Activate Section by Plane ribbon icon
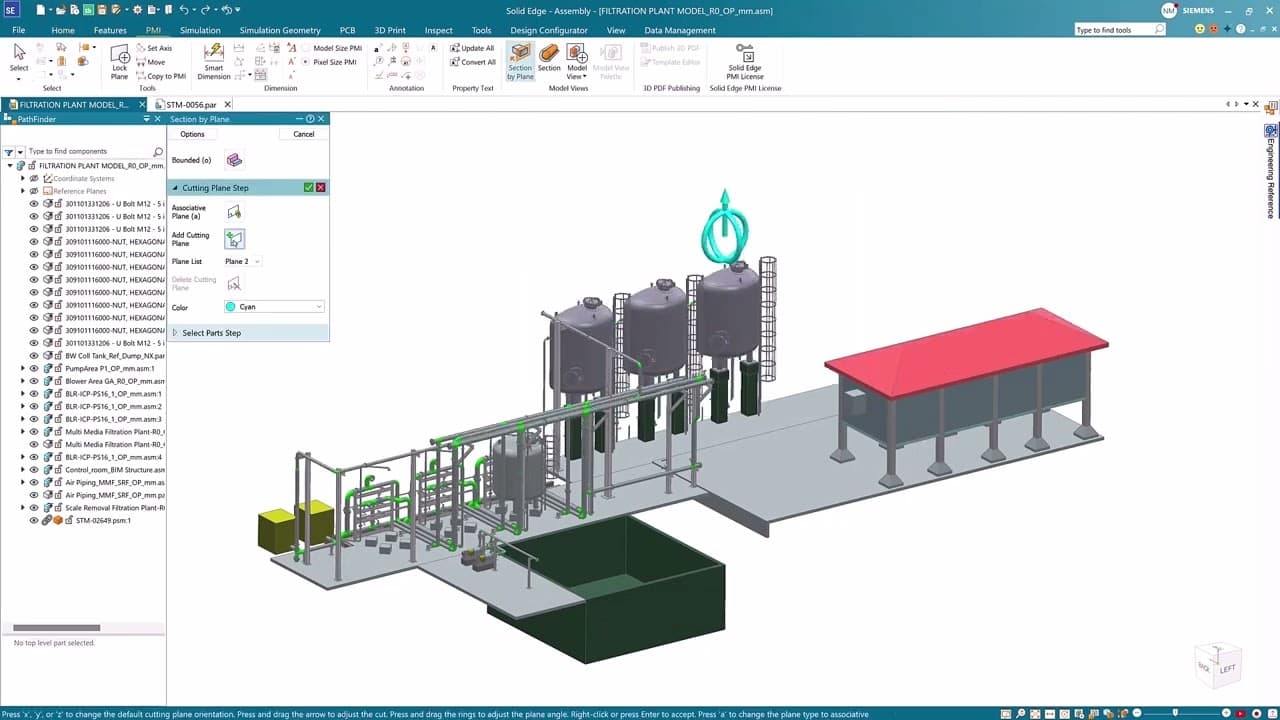 [520, 62]
